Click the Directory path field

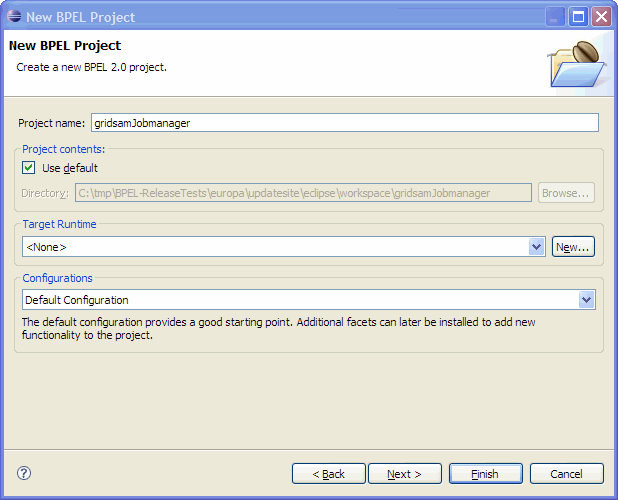(x=303, y=193)
